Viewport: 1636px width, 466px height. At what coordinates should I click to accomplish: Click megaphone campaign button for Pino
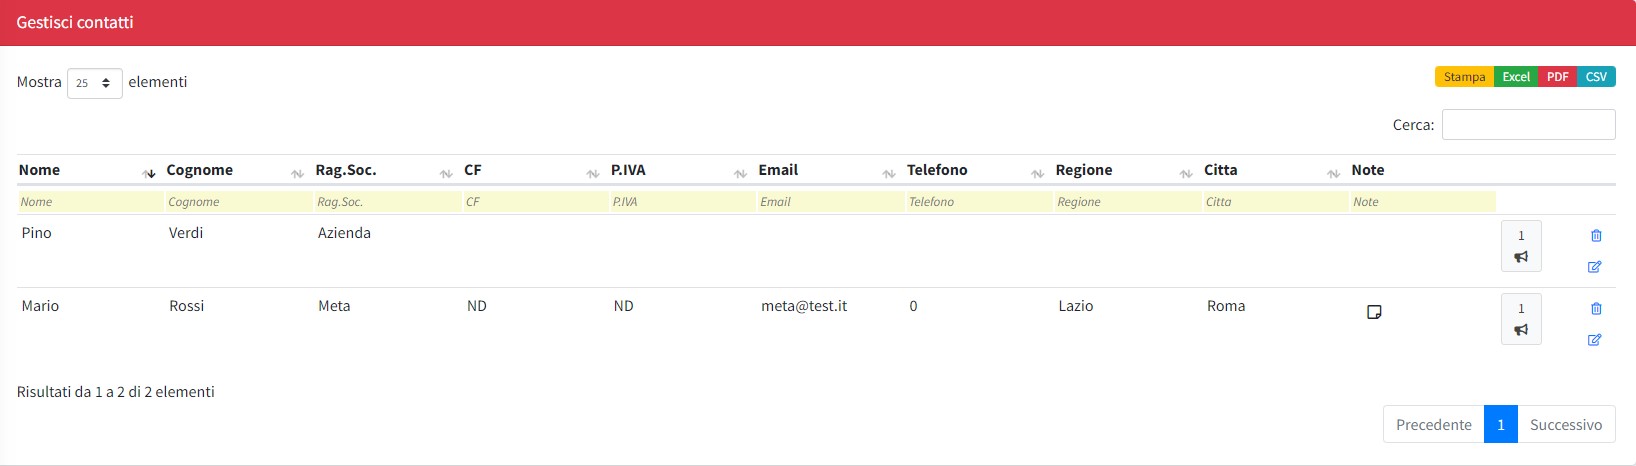1521,246
